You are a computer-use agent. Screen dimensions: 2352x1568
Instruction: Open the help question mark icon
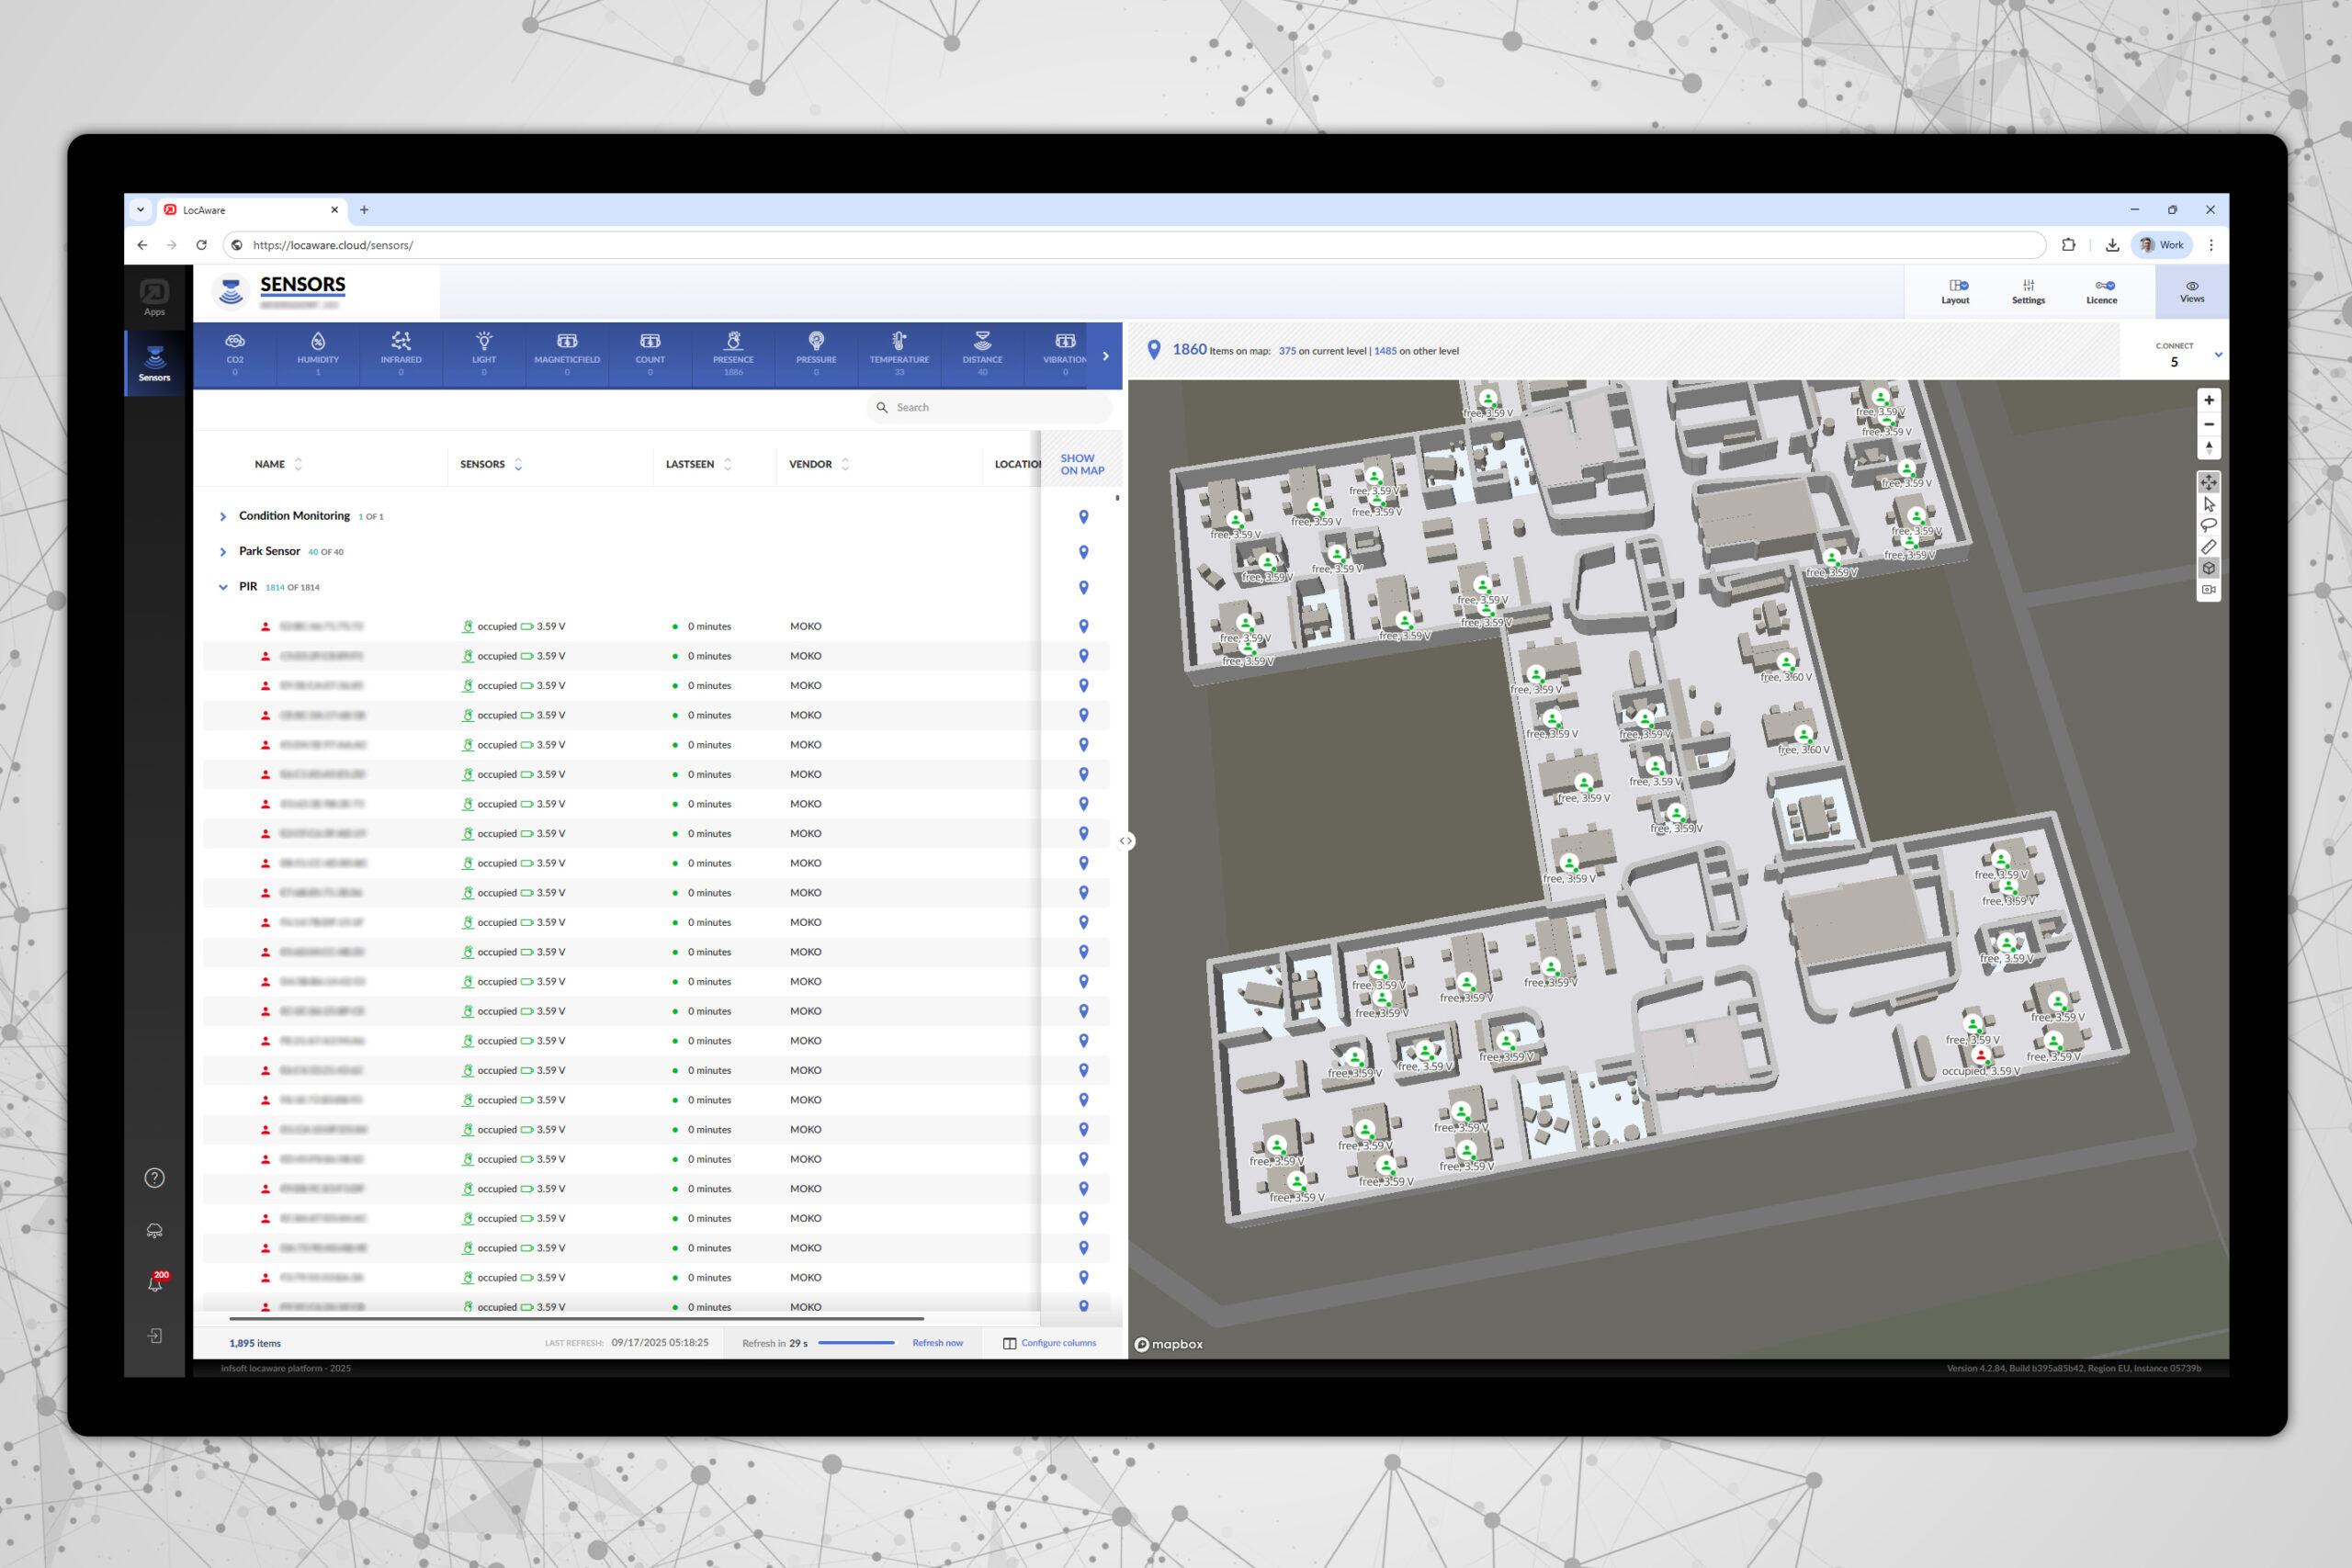coord(155,1177)
